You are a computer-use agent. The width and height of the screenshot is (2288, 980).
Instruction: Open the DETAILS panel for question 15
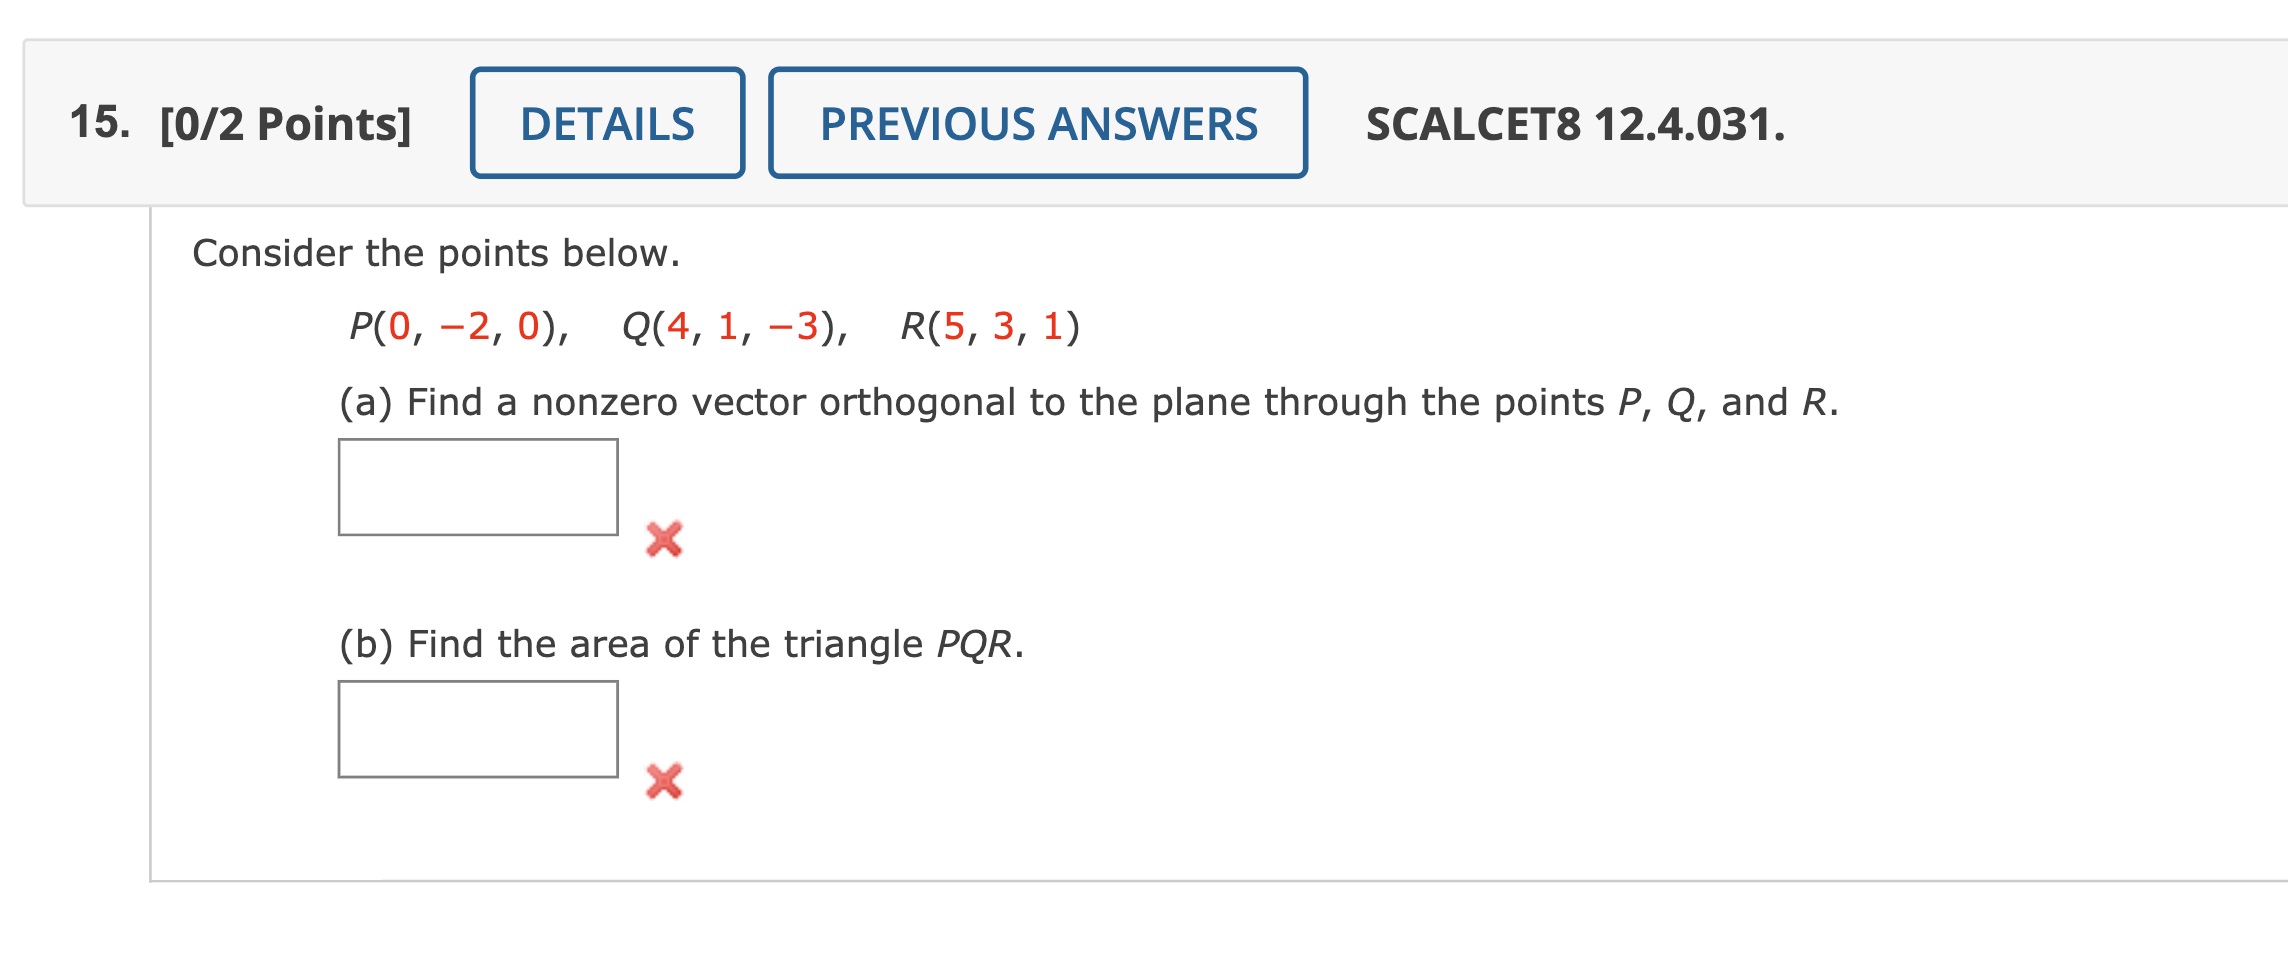pyautogui.click(x=606, y=123)
